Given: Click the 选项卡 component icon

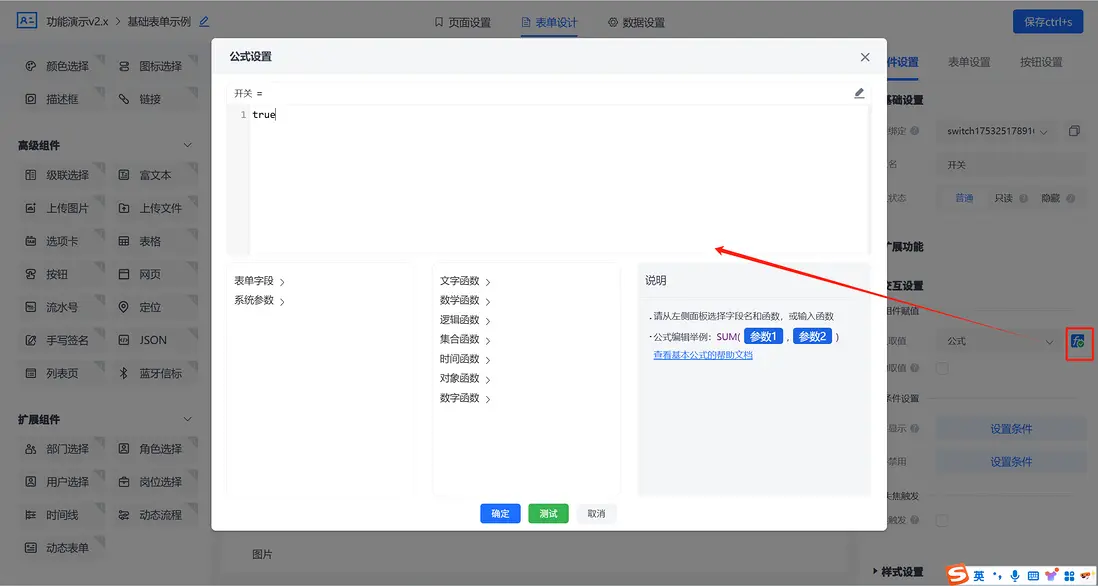Looking at the screenshot, I should [30, 241].
